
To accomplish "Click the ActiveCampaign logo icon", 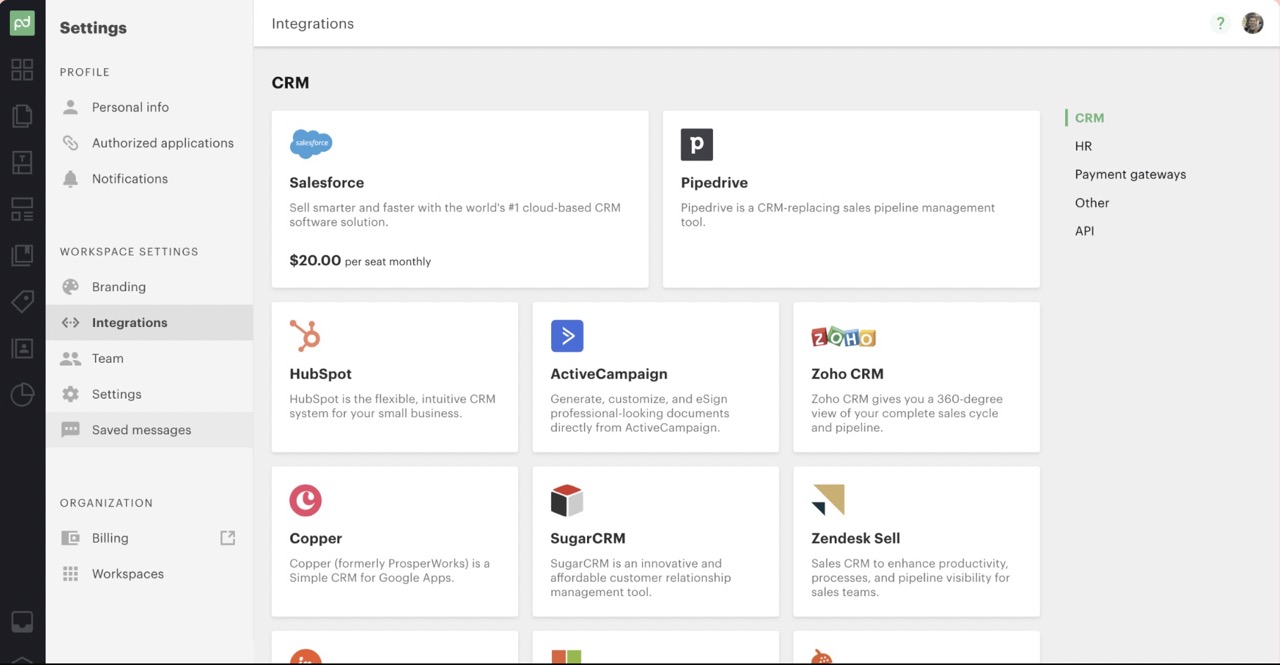I will pyautogui.click(x=567, y=336).
